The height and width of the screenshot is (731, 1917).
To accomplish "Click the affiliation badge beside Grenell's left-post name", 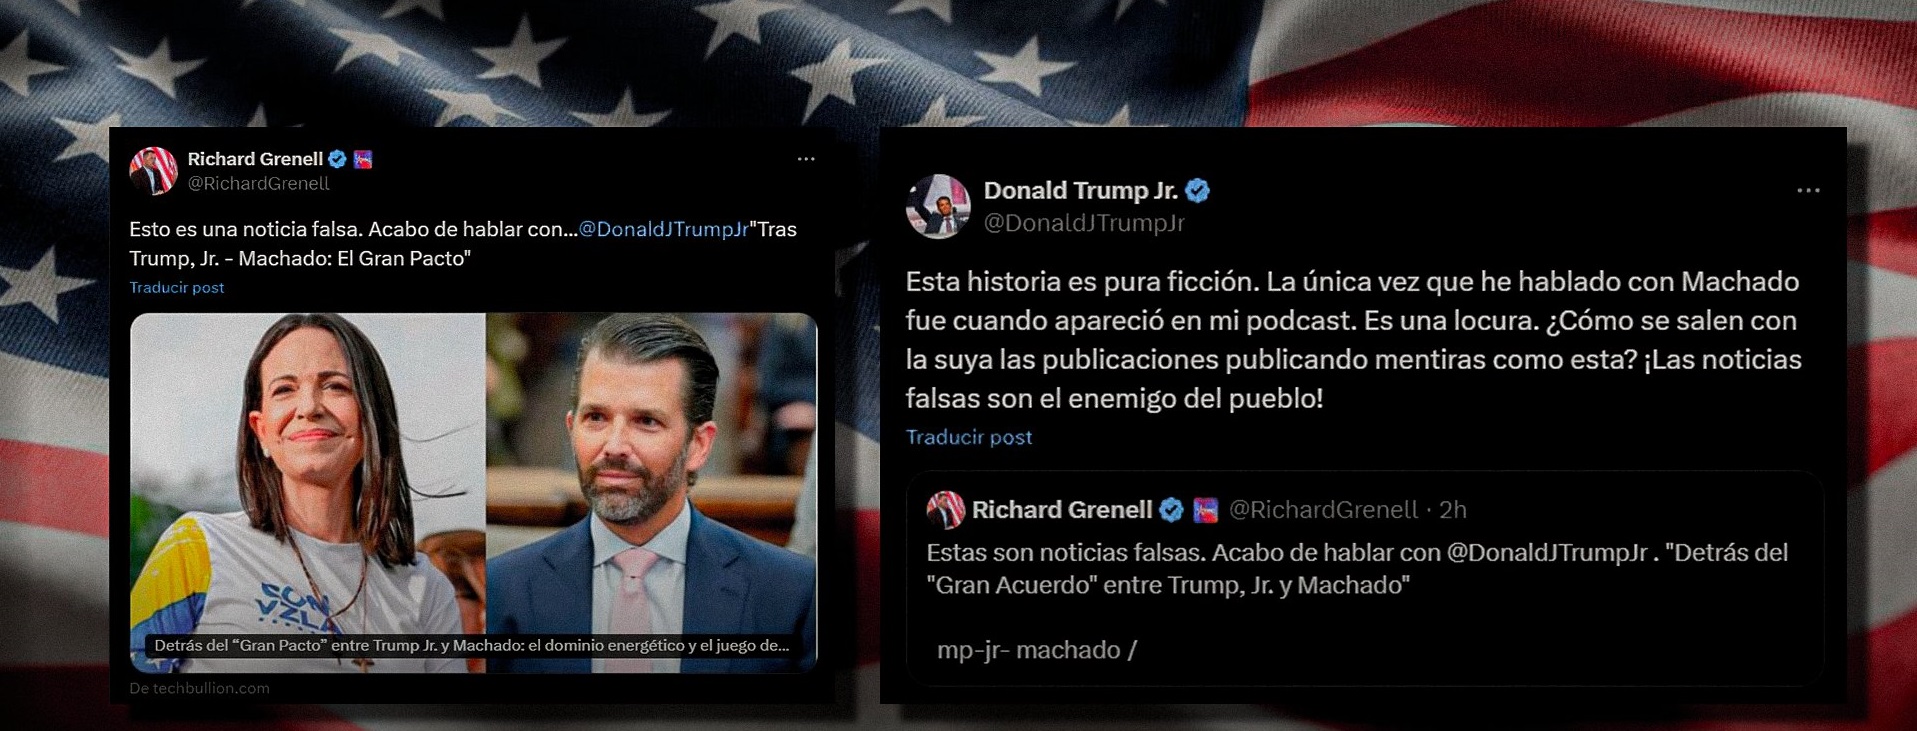I will pos(363,159).
